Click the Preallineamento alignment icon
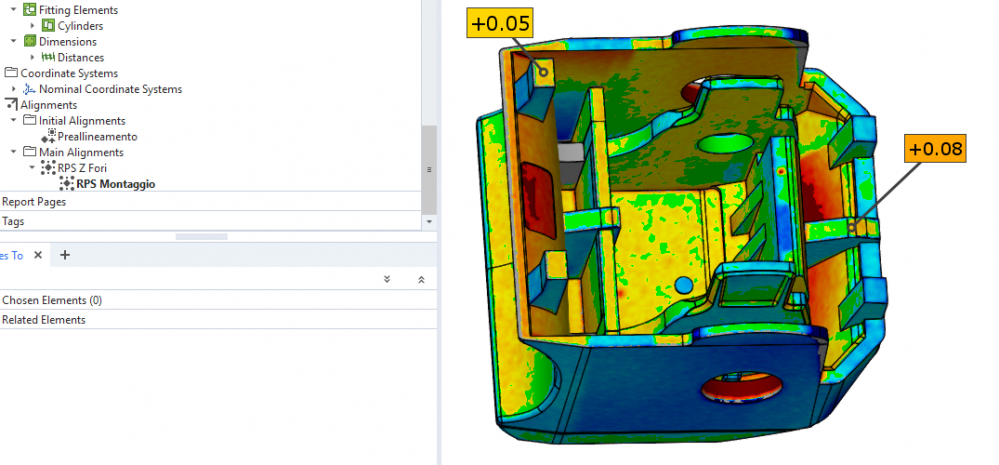 [x=48, y=136]
